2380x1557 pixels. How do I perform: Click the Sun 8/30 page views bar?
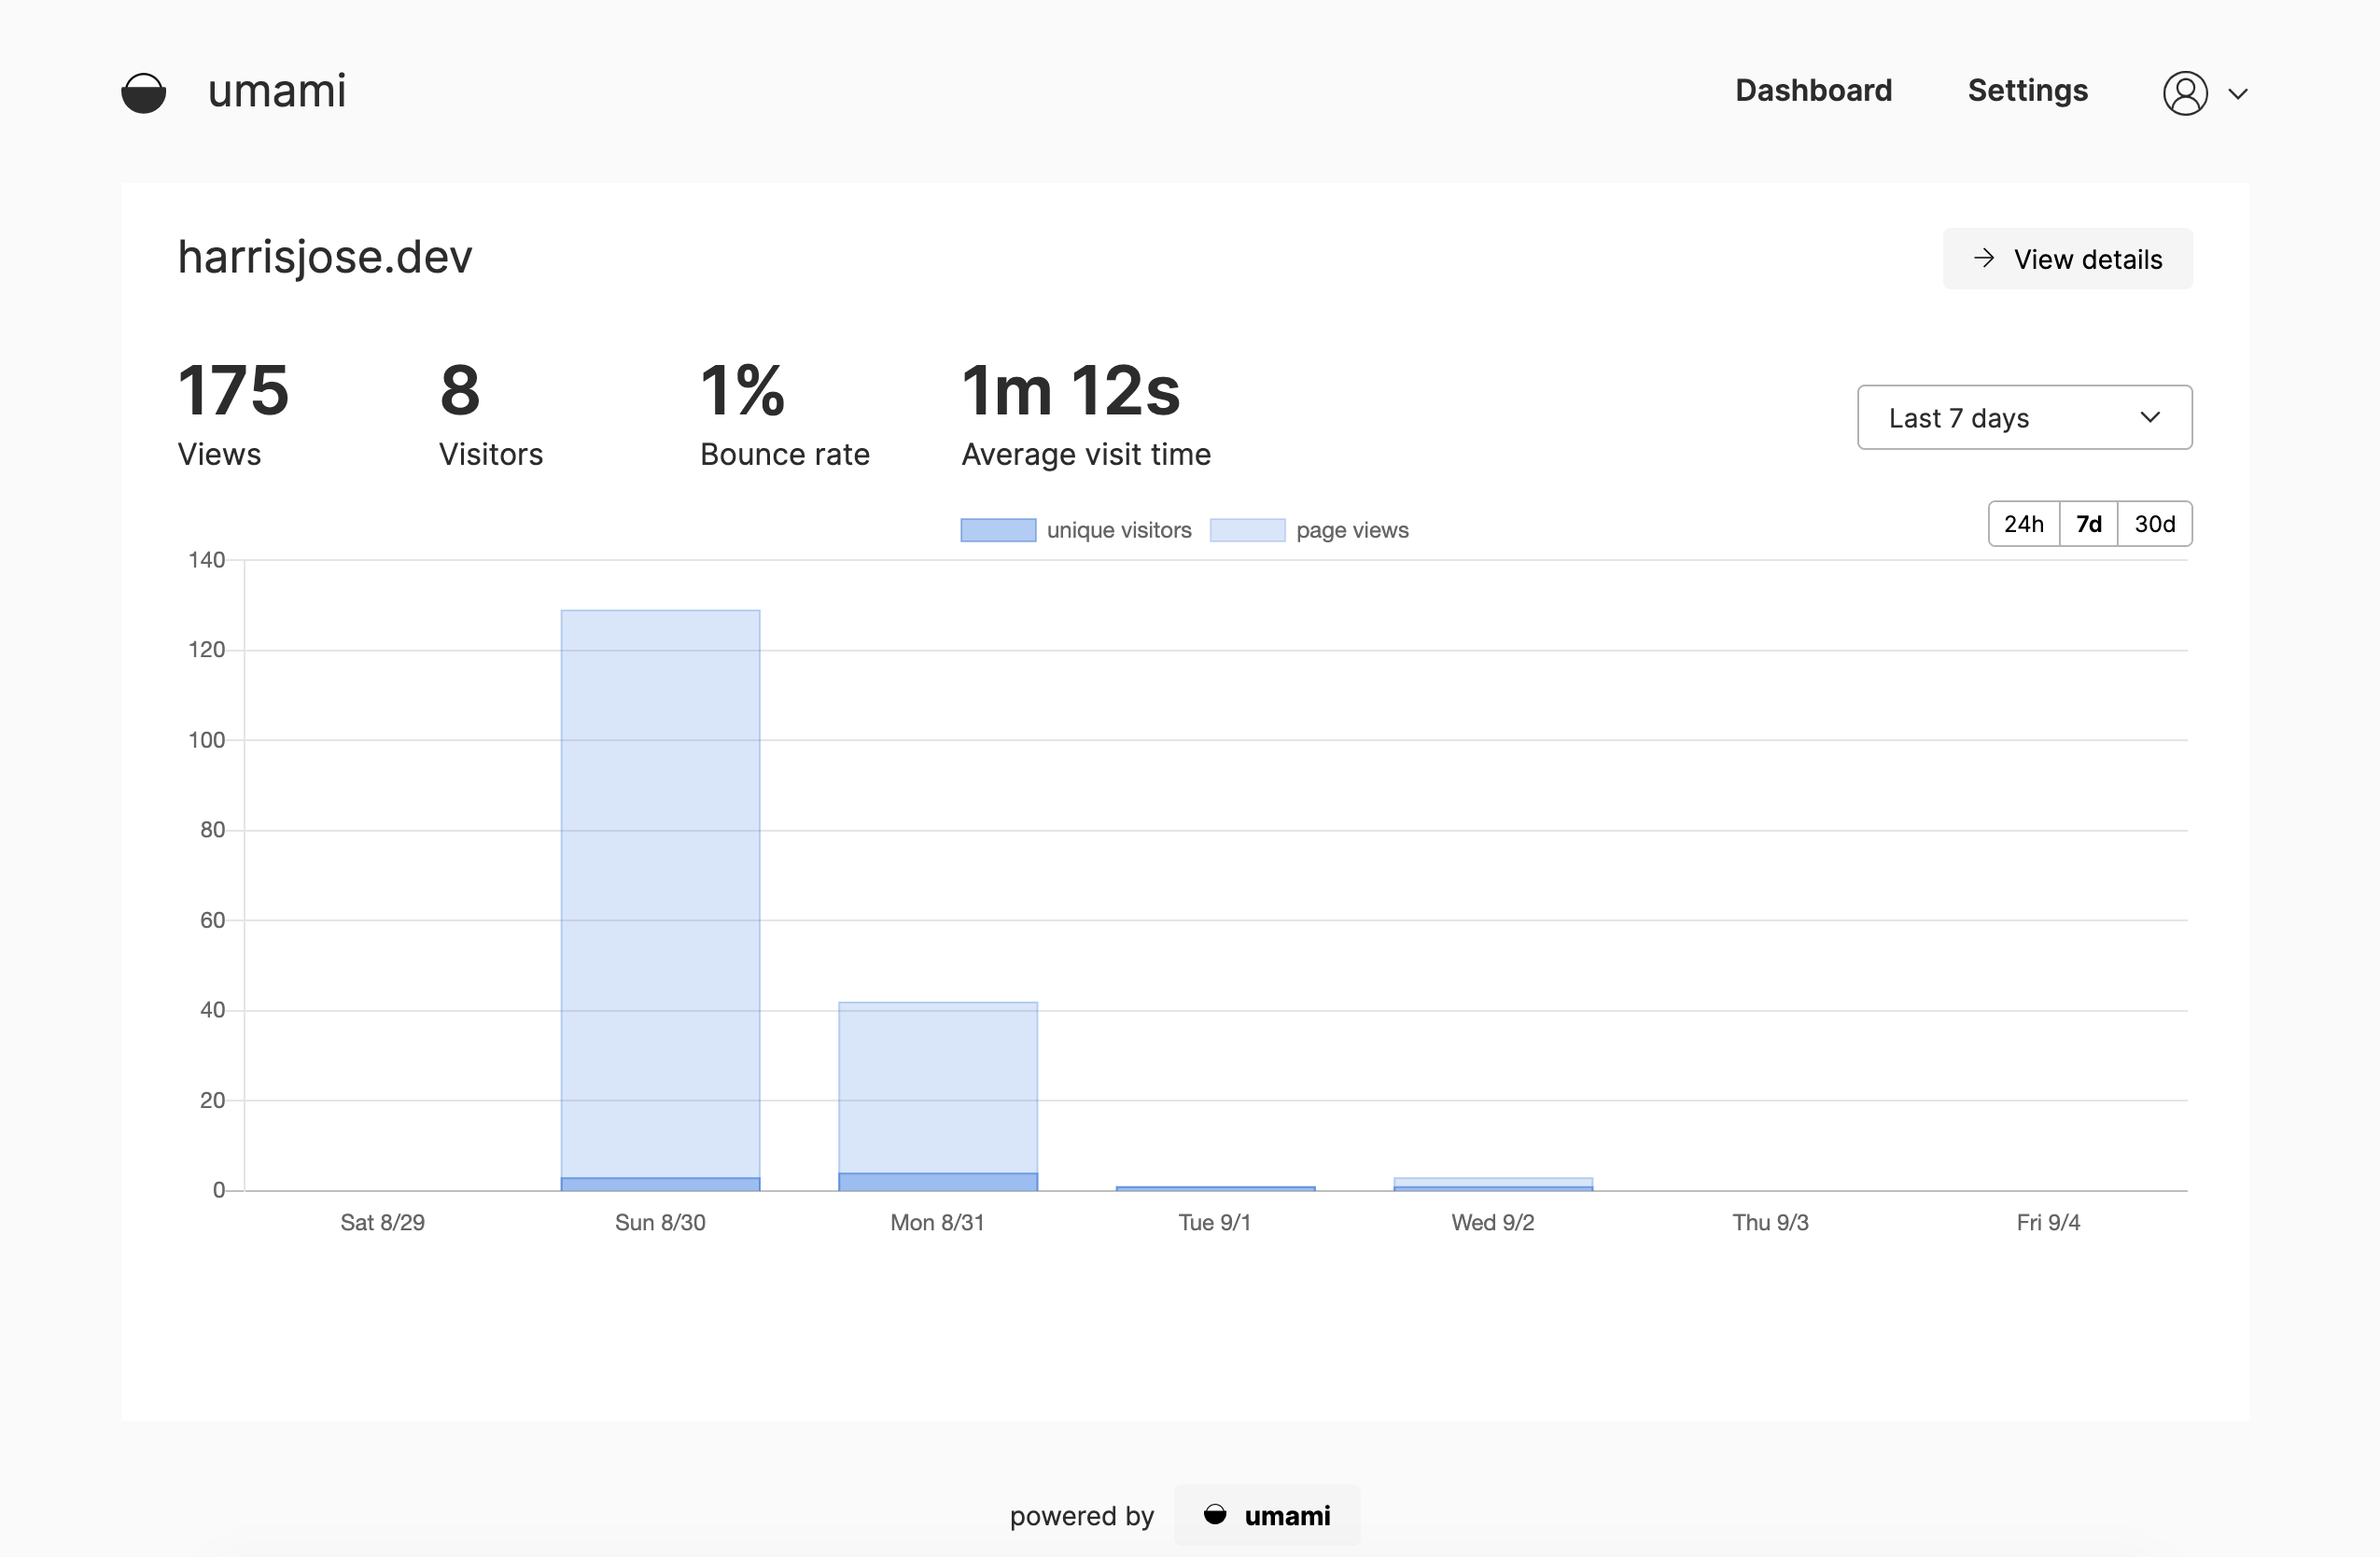(660, 893)
